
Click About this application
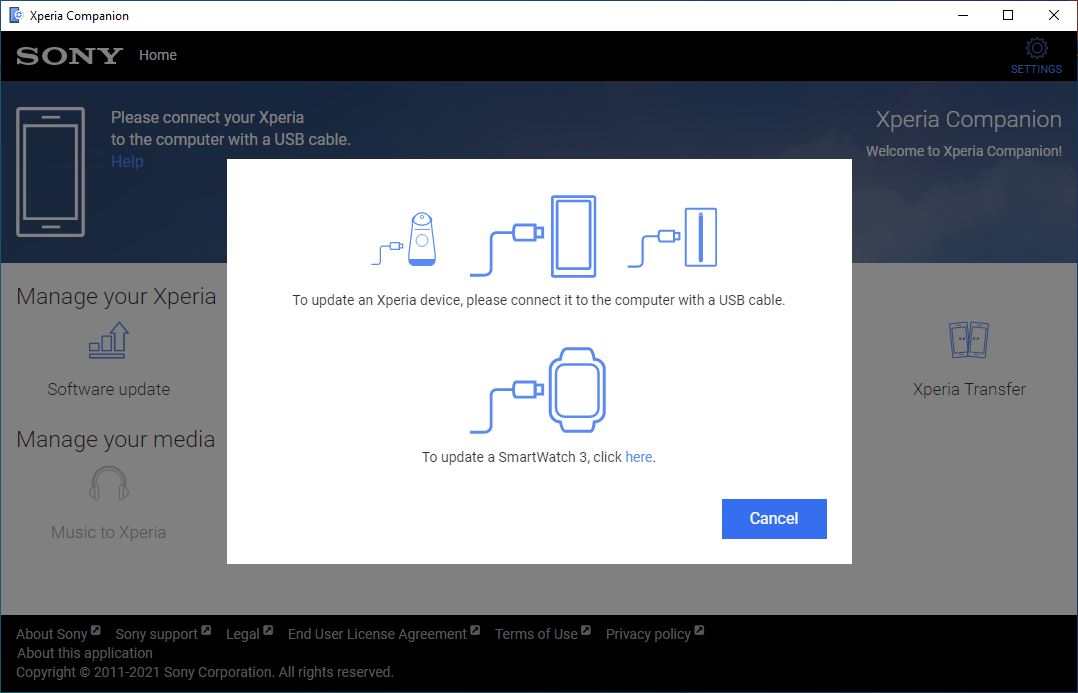point(85,653)
